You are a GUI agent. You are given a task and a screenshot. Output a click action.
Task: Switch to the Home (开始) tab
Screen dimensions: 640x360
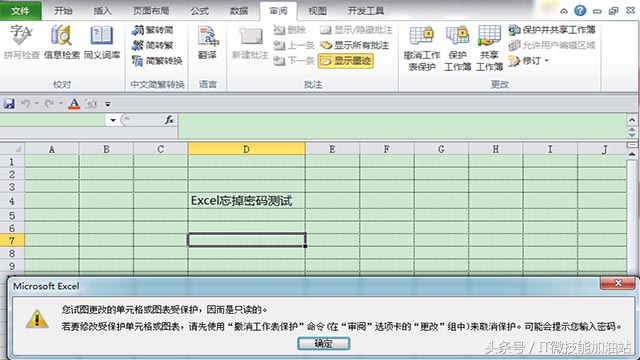point(63,11)
